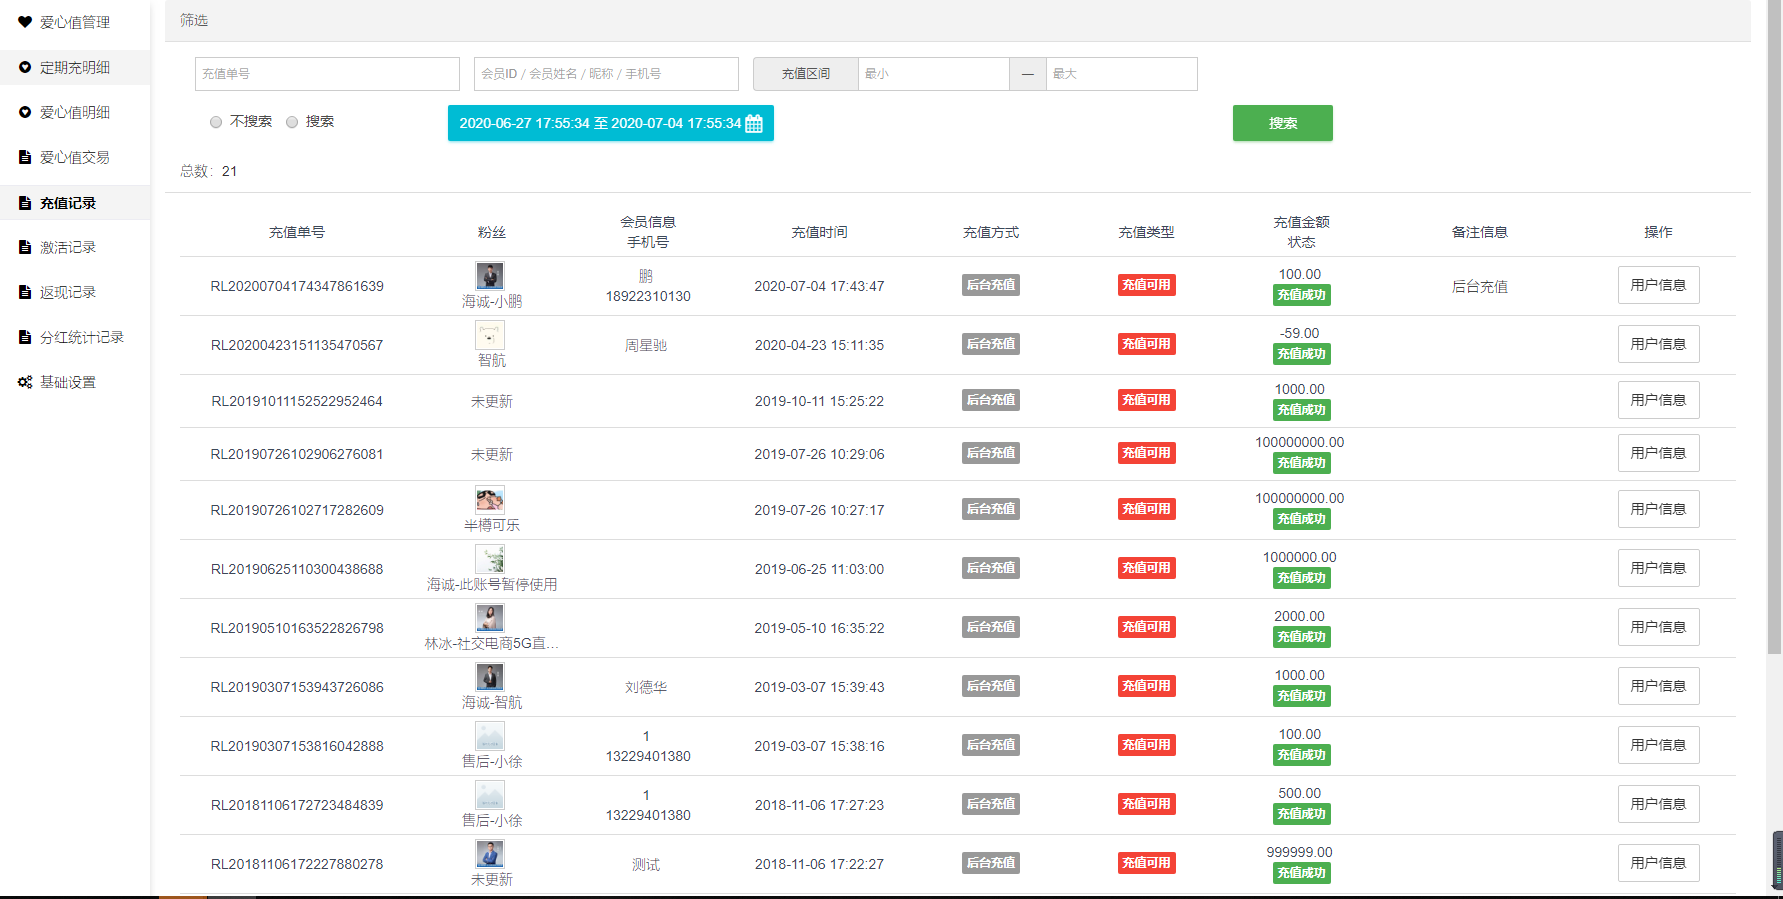Open avatar thumbnail of 海诚-小鹏

[x=490, y=276]
